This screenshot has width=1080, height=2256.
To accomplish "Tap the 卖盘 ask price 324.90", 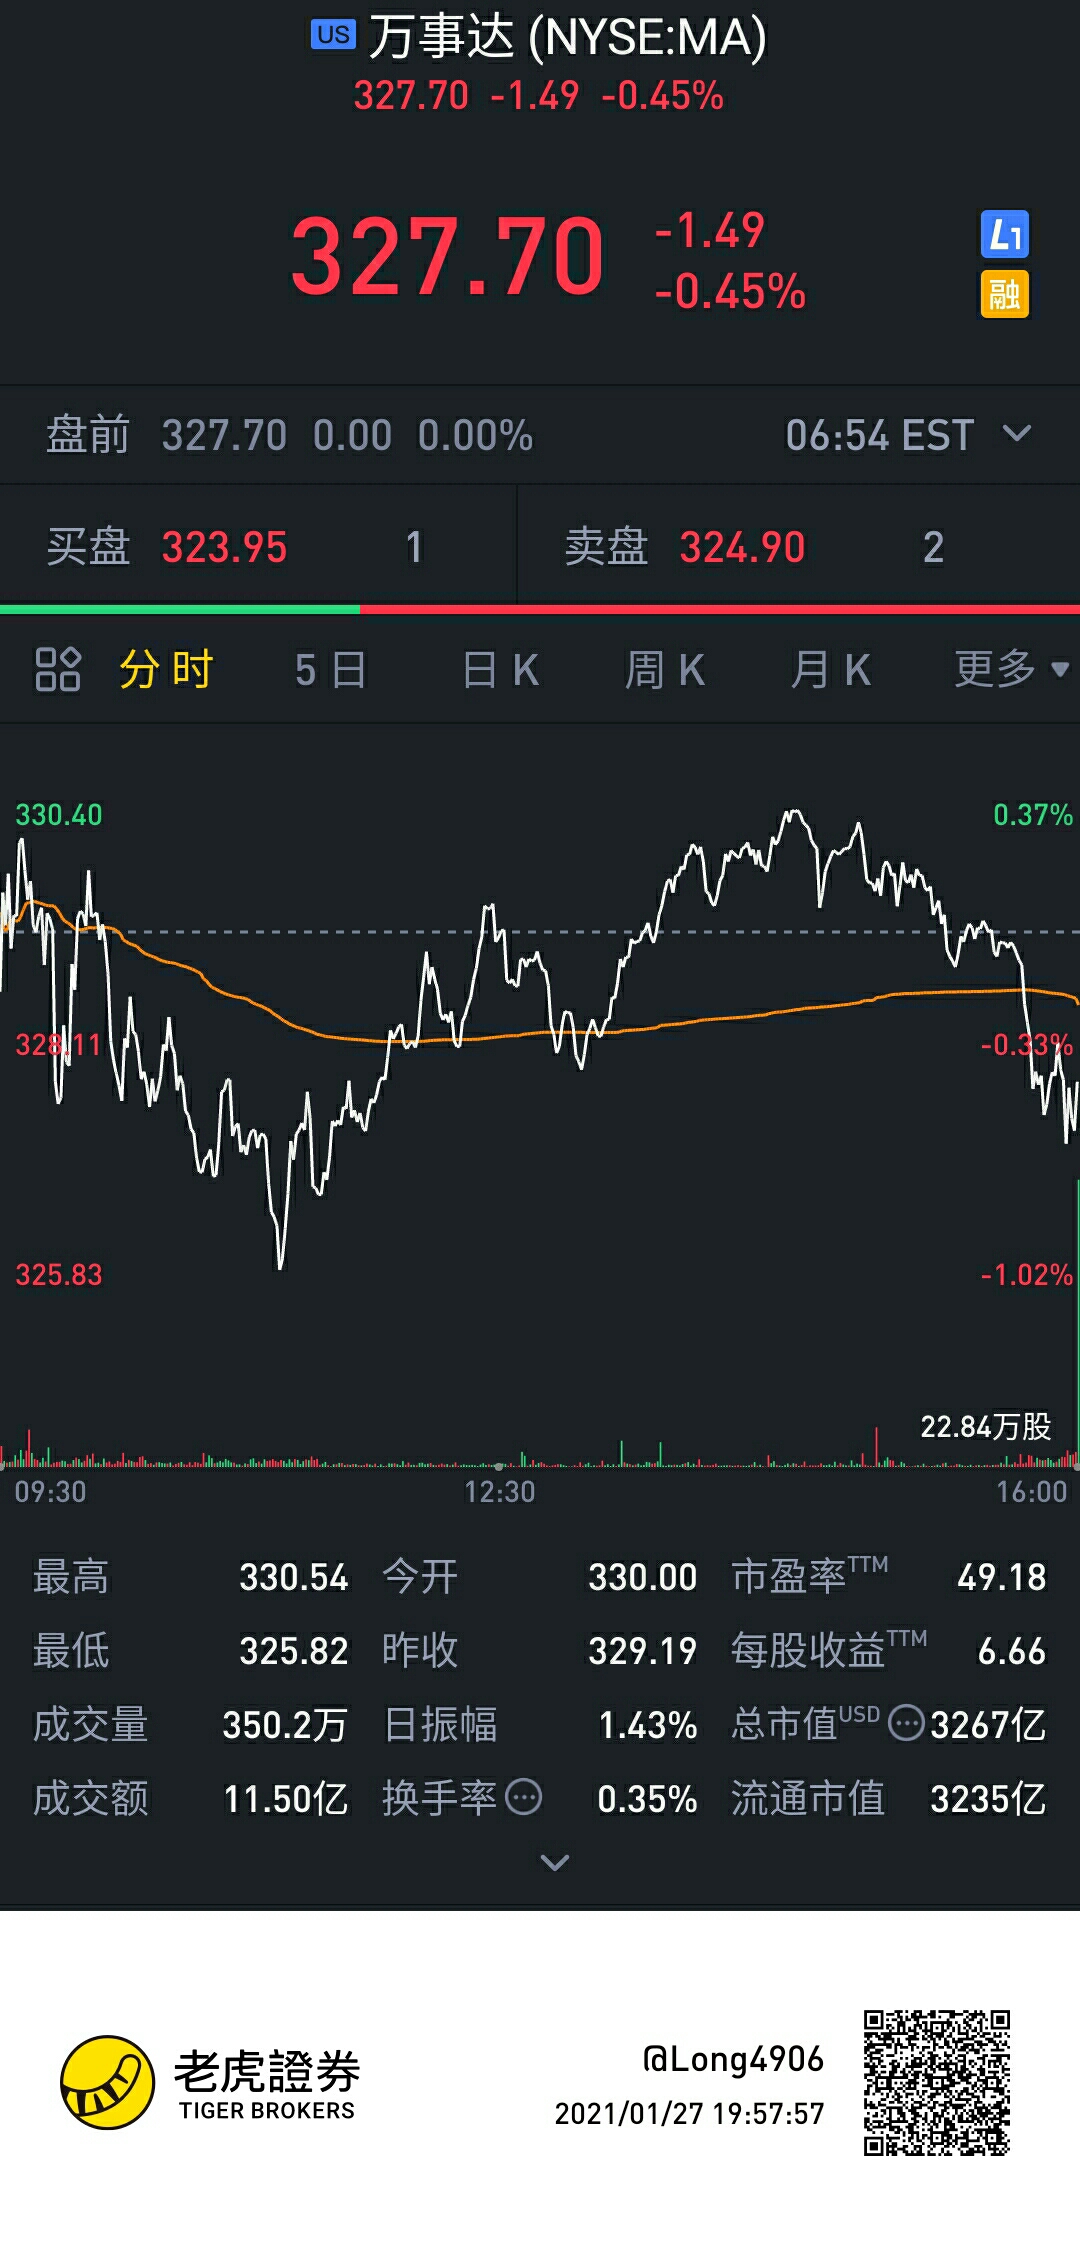I will point(742,547).
